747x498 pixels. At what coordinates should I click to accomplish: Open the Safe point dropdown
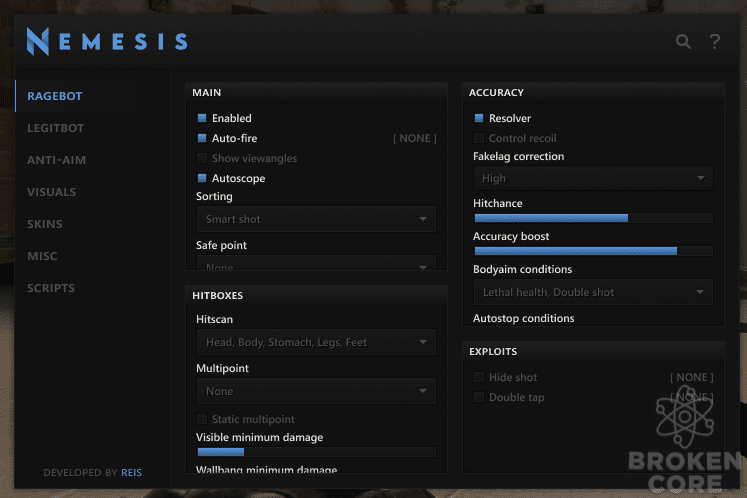[x=316, y=263]
